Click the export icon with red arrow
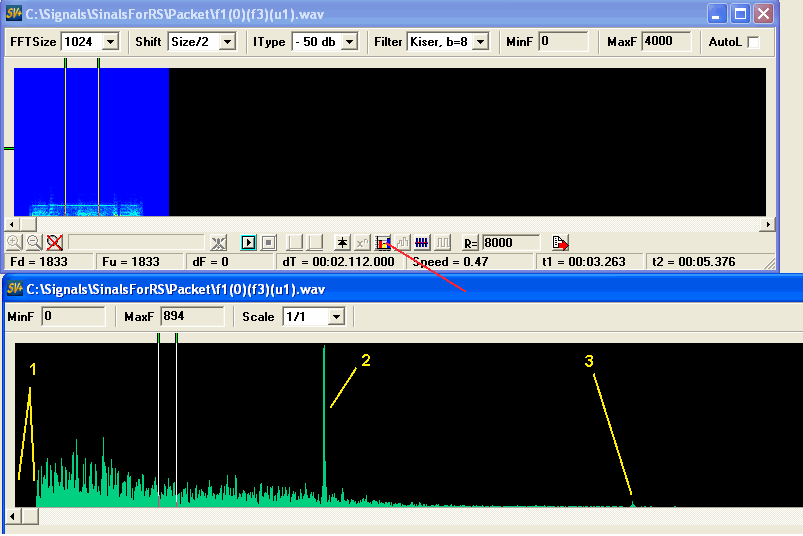 click(560, 243)
